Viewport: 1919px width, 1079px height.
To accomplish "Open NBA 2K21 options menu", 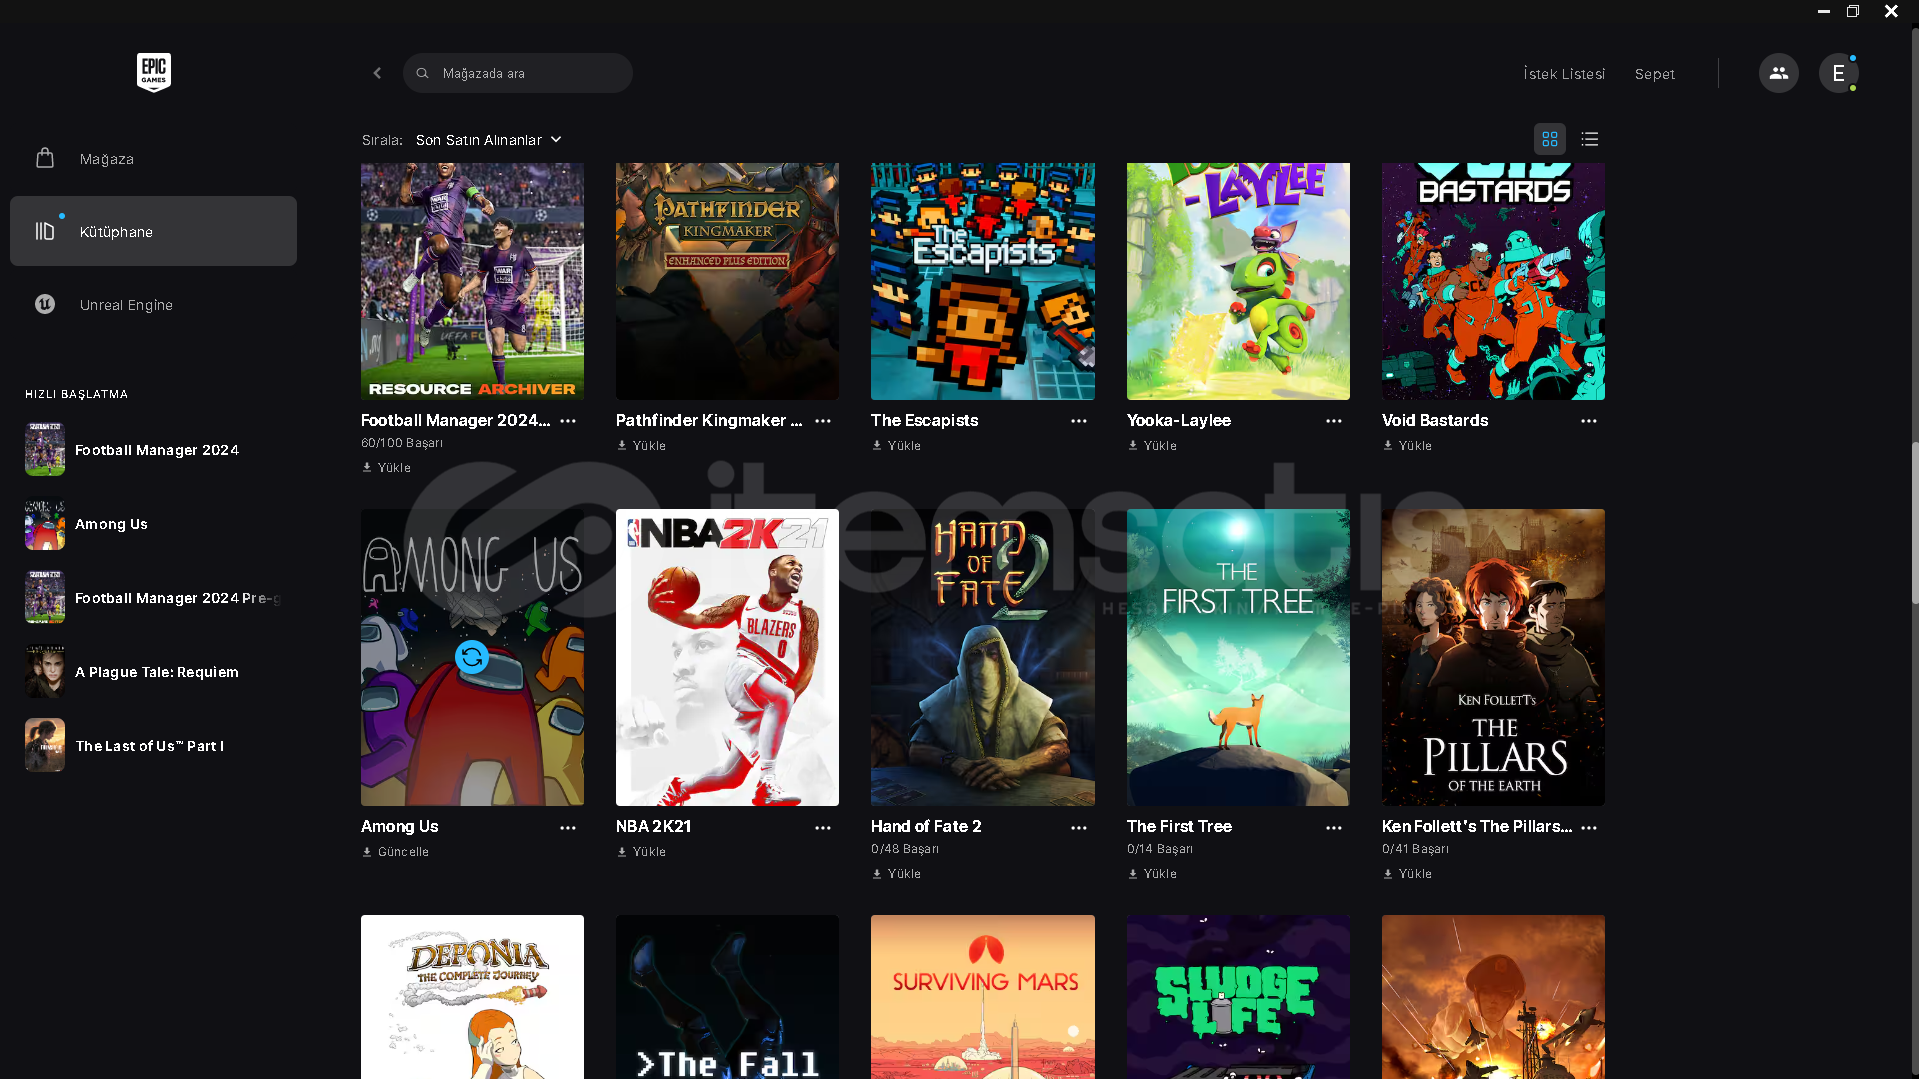I will tap(823, 828).
